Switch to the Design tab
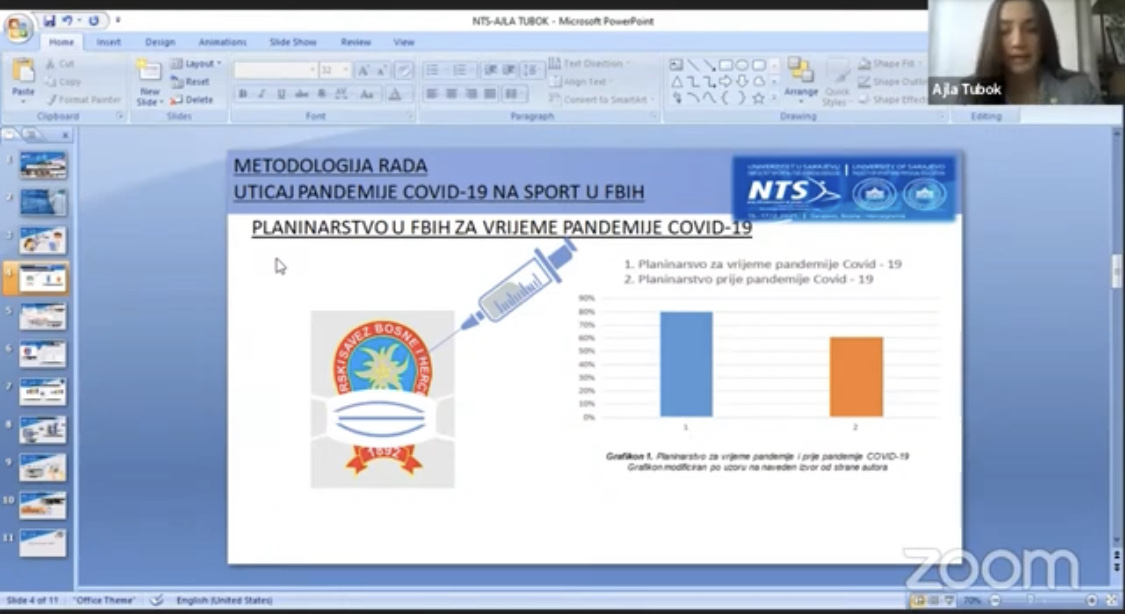Image resolution: width=1125 pixels, height=614 pixels. (x=160, y=42)
